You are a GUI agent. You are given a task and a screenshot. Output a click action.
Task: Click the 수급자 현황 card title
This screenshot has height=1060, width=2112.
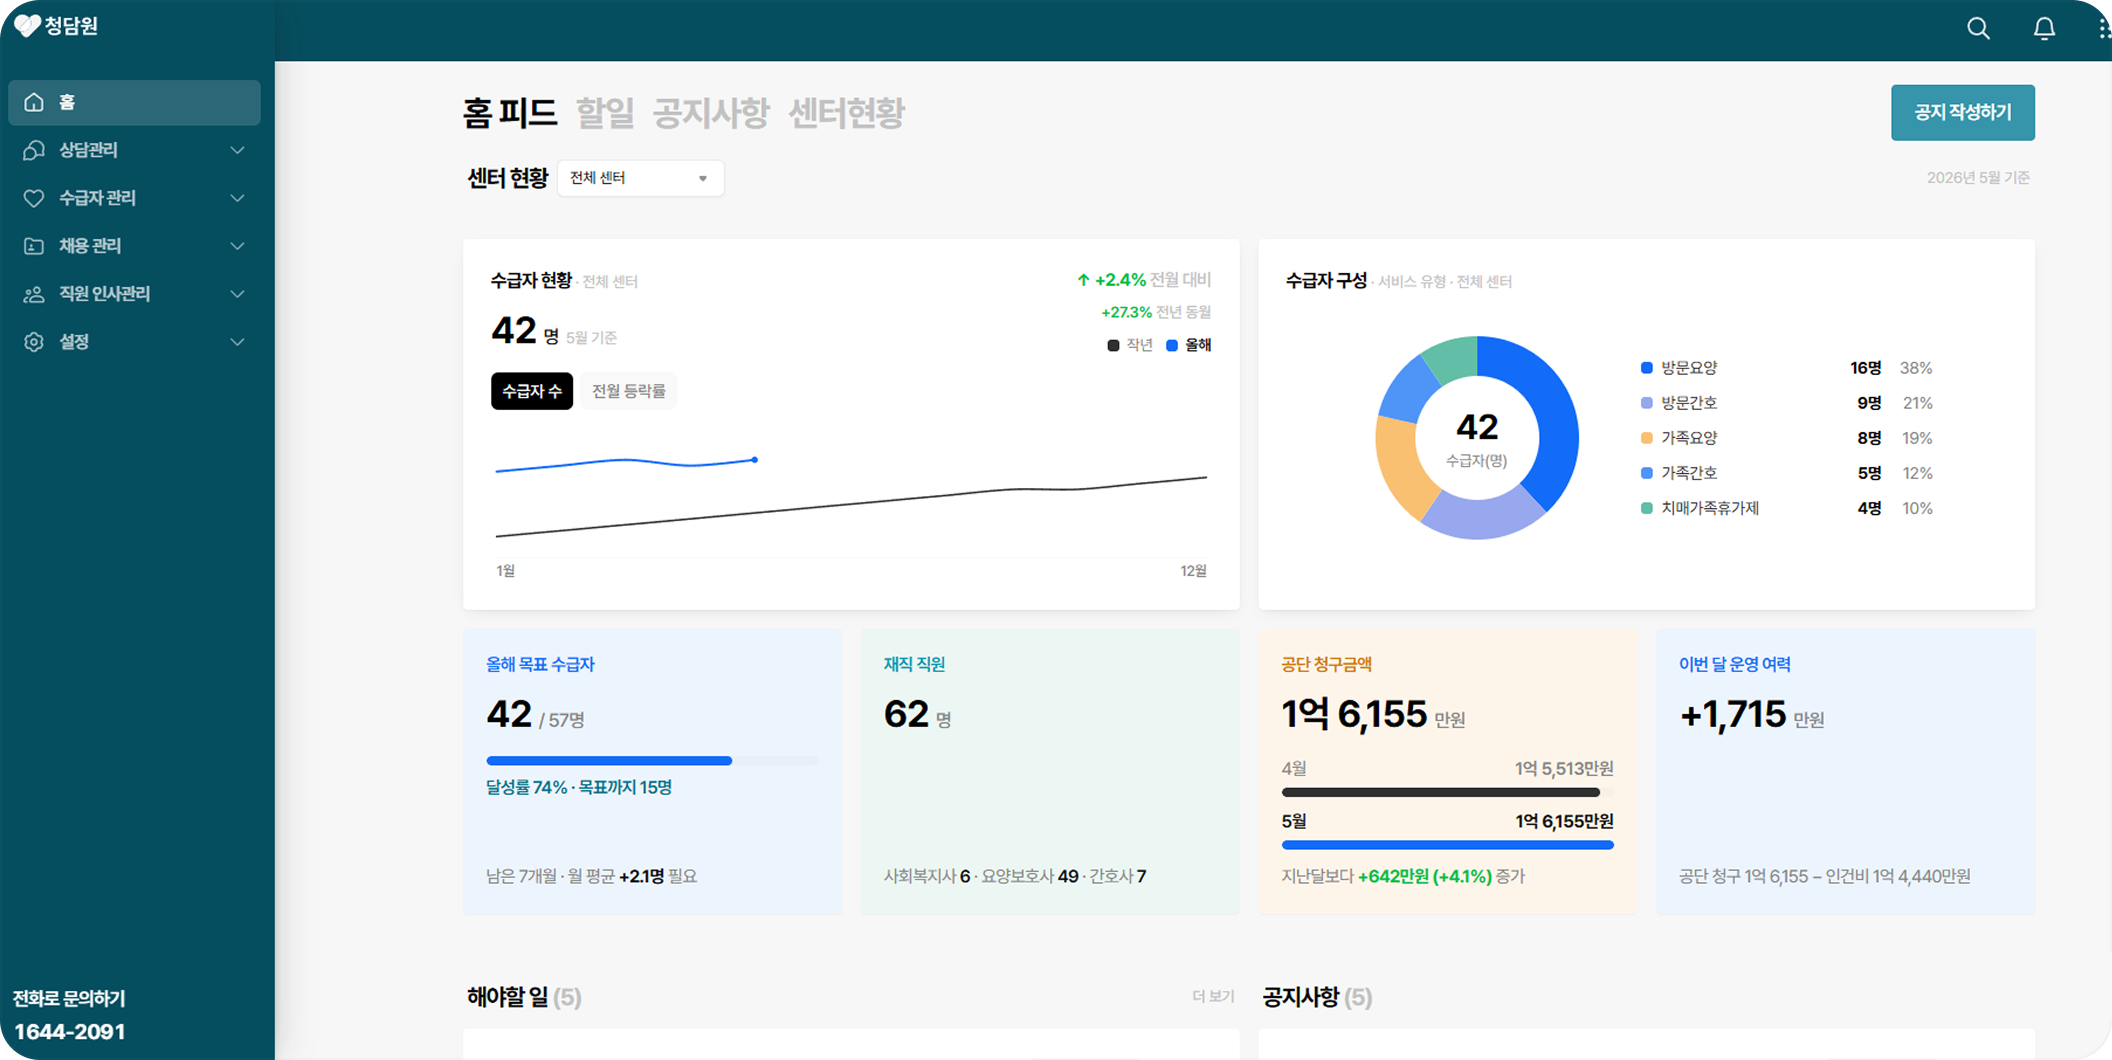point(531,281)
